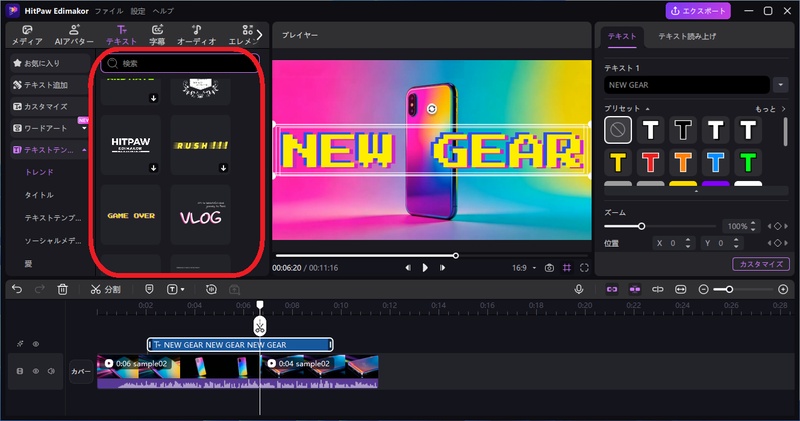
Task: Open the ファイル menu
Action: (109, 11)
